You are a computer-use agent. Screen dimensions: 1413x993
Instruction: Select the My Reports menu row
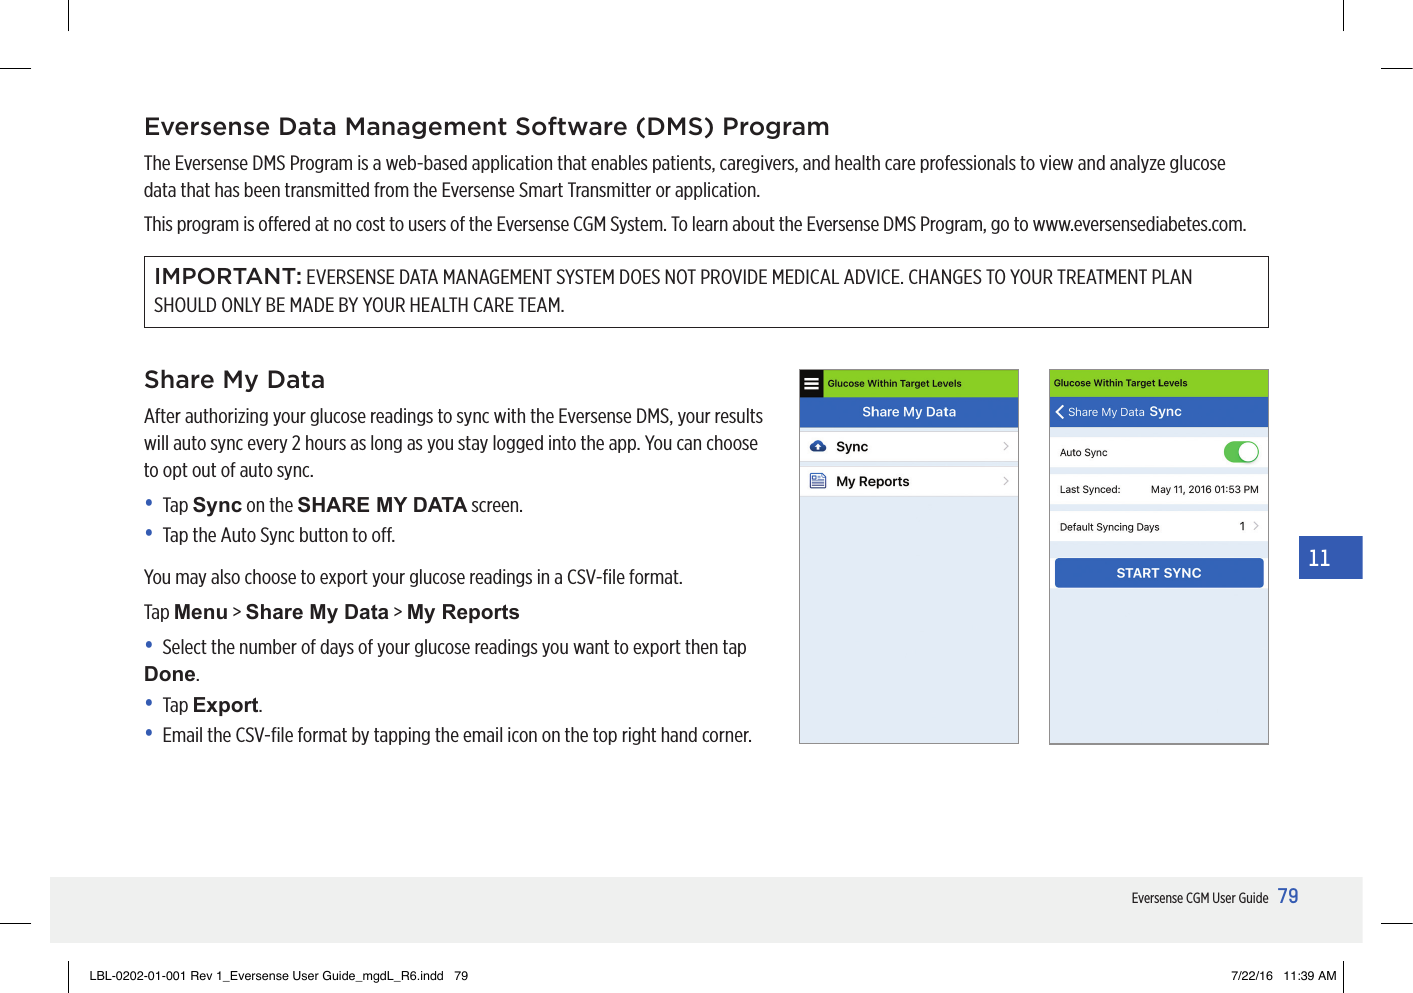(909, 481)
